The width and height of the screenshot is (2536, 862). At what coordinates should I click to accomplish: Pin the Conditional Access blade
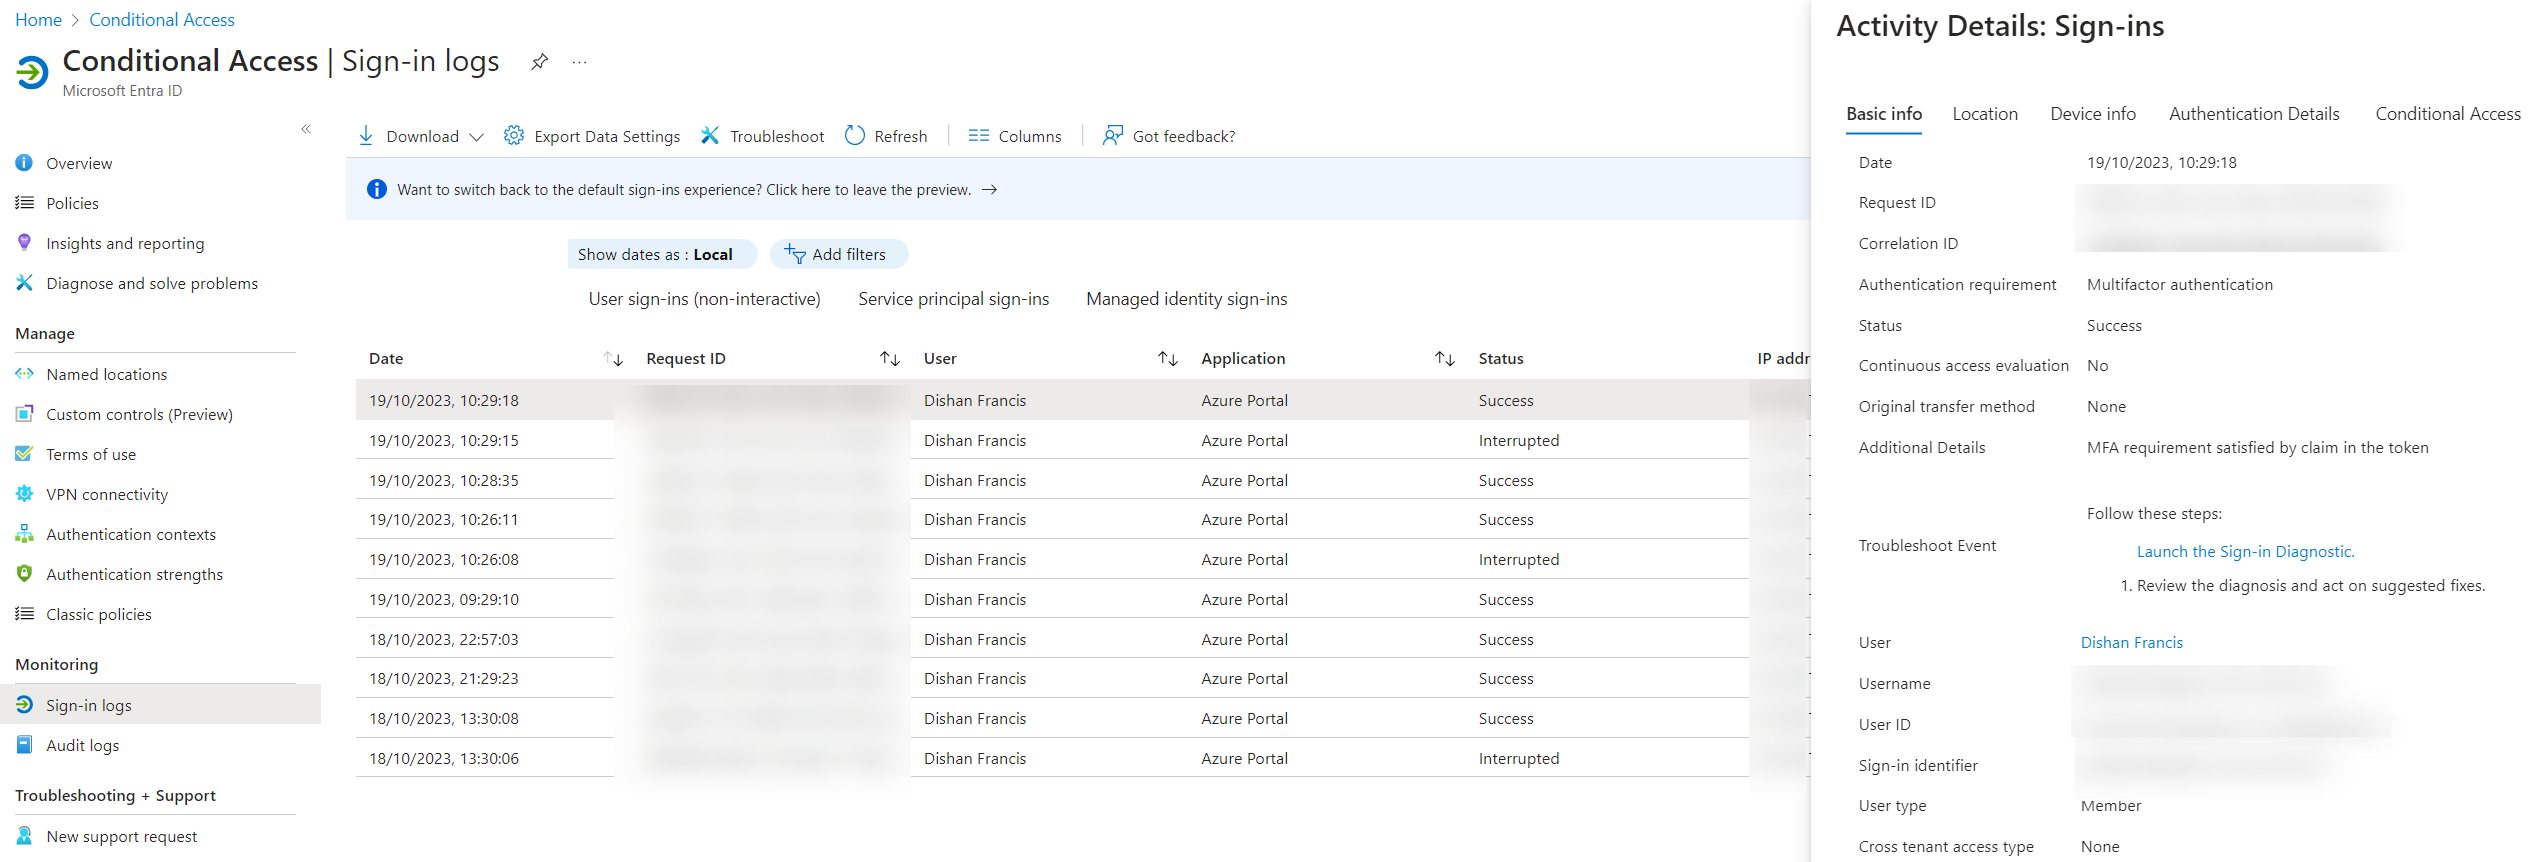coord(539,62)
